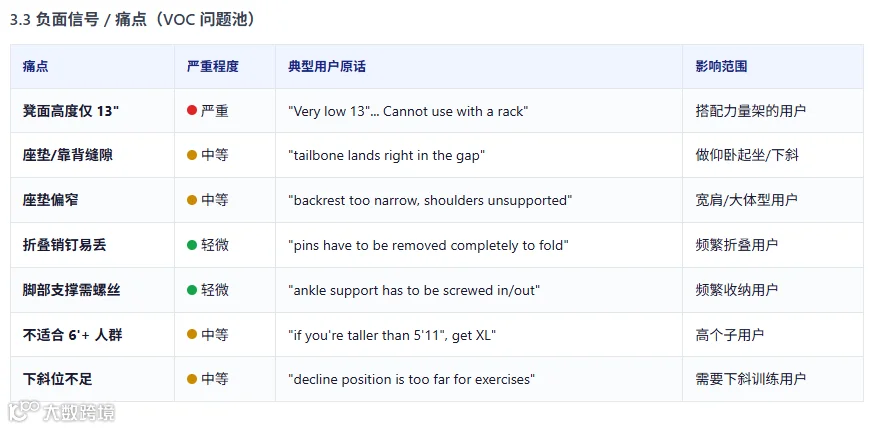The image size is (875, 429).
Task: Click the orange dot in 座垫偏窄 row
Action: click(192, 200)
